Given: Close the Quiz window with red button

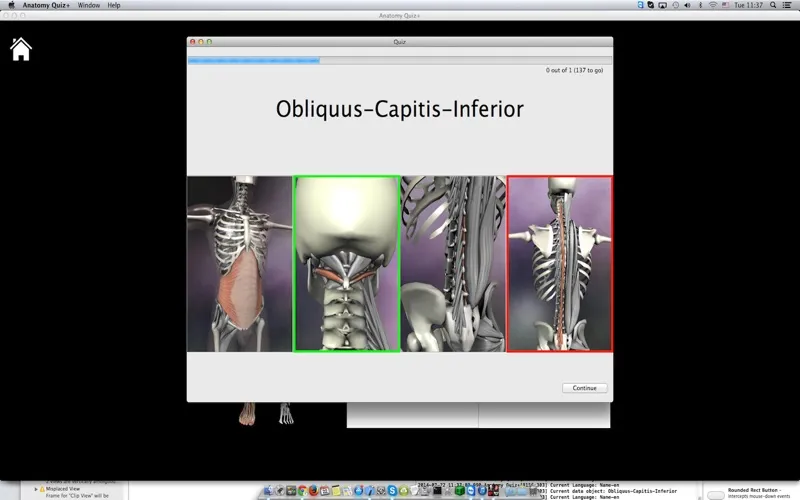Looking at the screenshot, I should (x=192, y=42).
